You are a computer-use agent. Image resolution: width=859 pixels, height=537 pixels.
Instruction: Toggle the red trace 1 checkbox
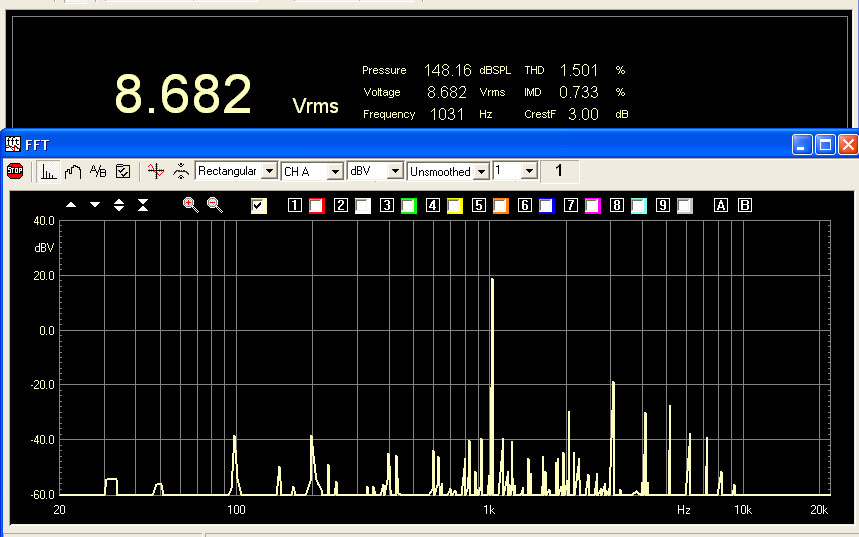pos(316,206)
